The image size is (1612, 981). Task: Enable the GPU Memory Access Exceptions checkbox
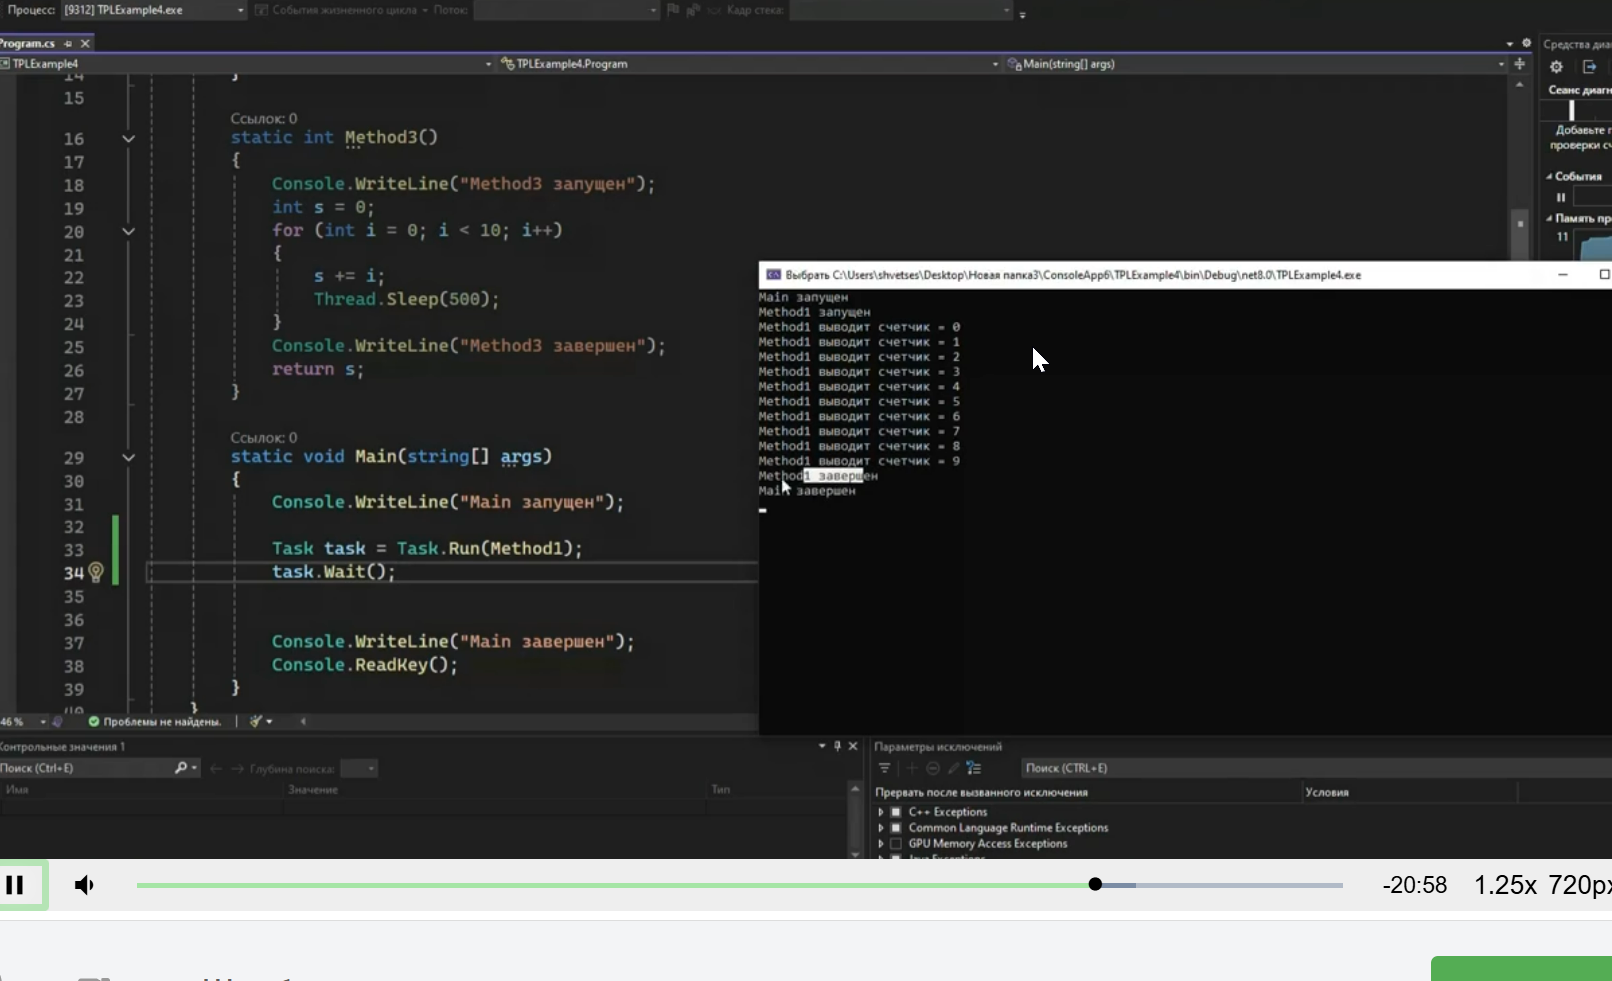click(896, 844)
